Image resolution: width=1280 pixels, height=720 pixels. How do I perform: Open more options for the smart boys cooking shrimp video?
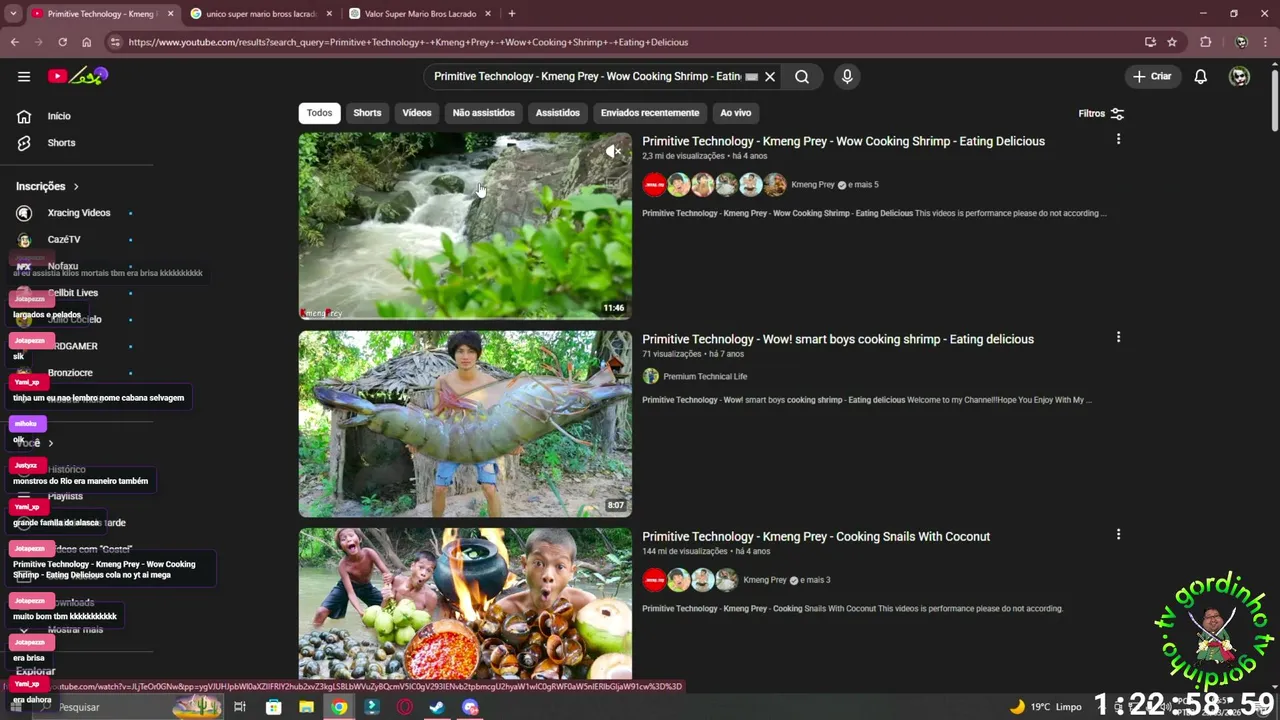(1118, 337)
